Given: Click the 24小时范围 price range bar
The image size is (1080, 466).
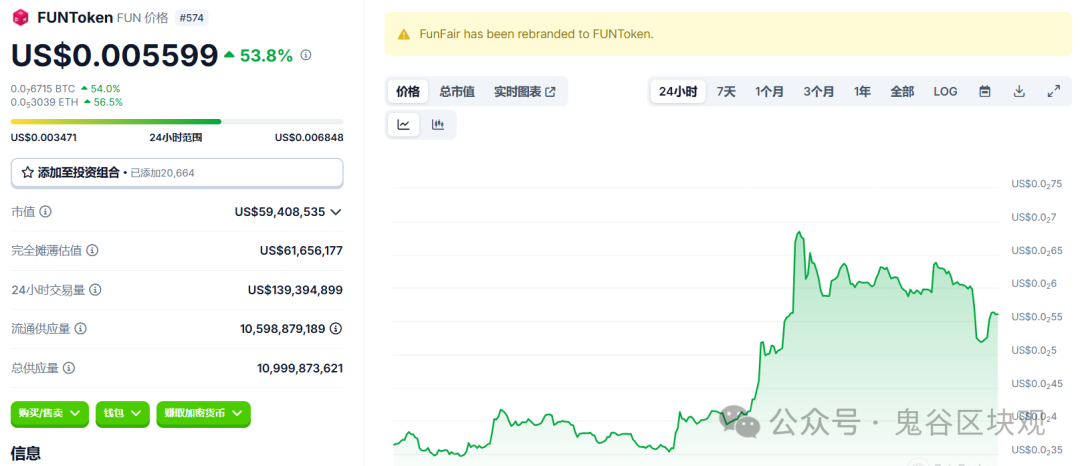Looking at the screenshot, I should point(177,122).
